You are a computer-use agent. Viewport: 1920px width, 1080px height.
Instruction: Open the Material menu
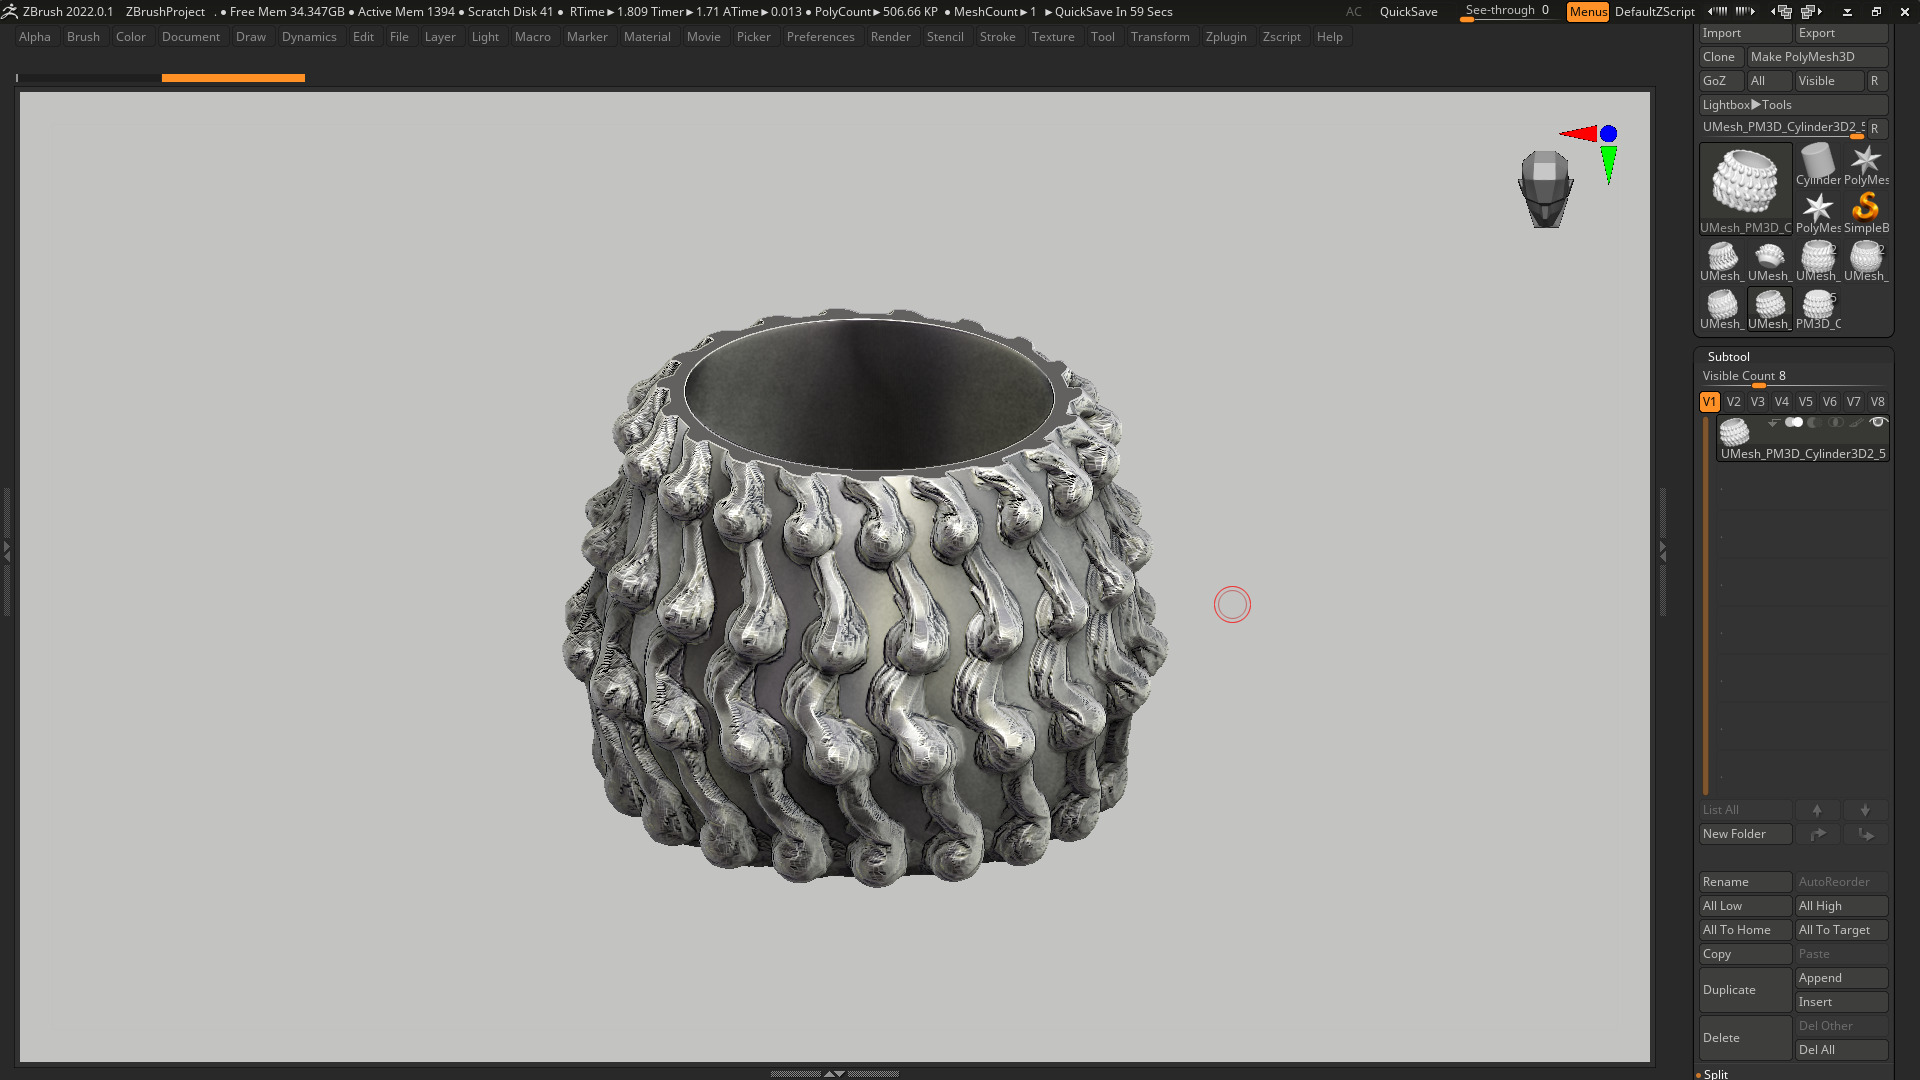(647, 37)
